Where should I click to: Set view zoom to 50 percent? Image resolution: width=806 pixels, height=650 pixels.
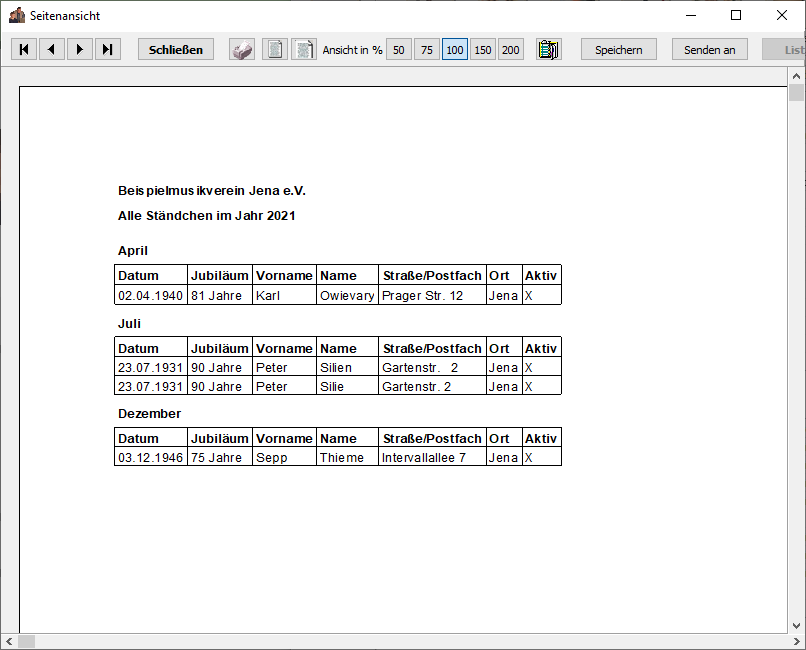(399, 50)
